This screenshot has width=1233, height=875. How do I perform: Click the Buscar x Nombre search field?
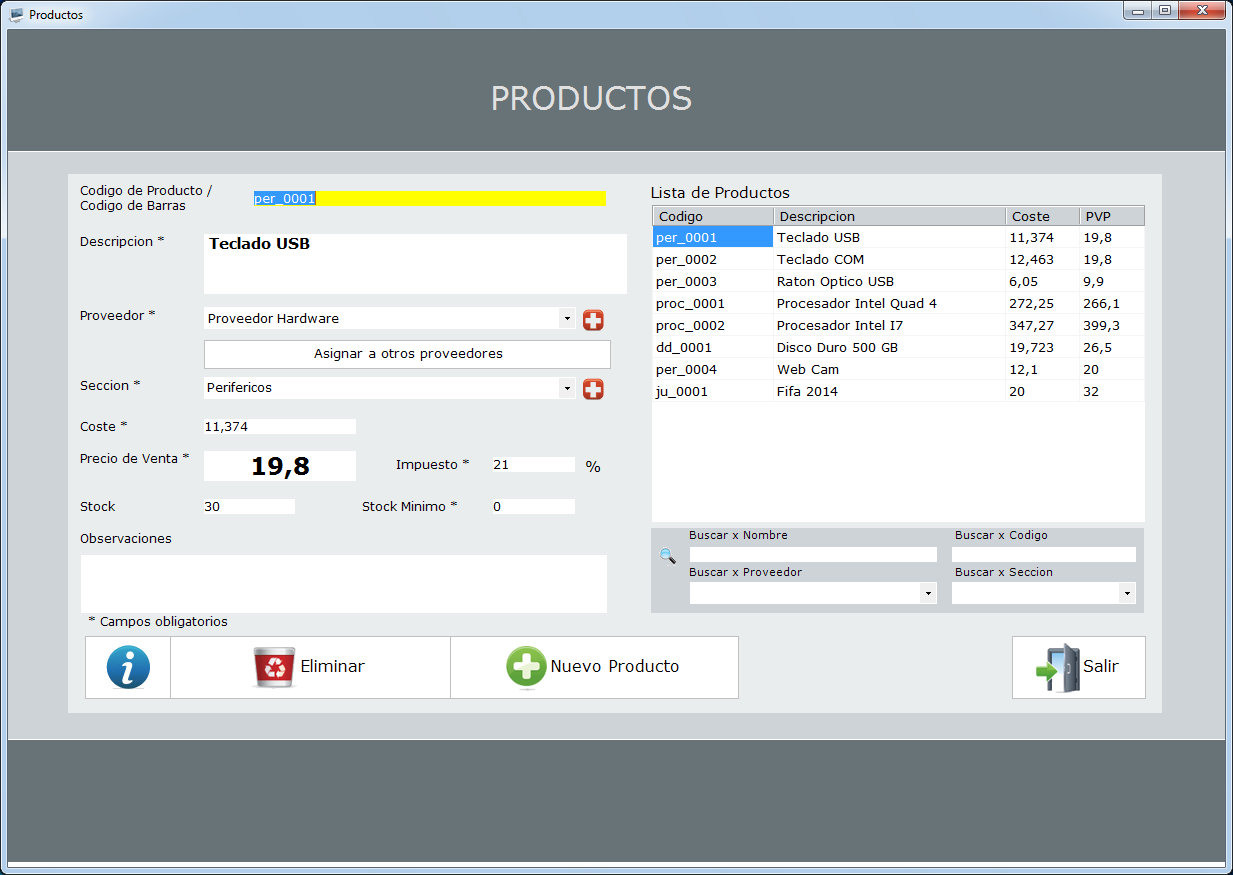(x=813, y=554)
